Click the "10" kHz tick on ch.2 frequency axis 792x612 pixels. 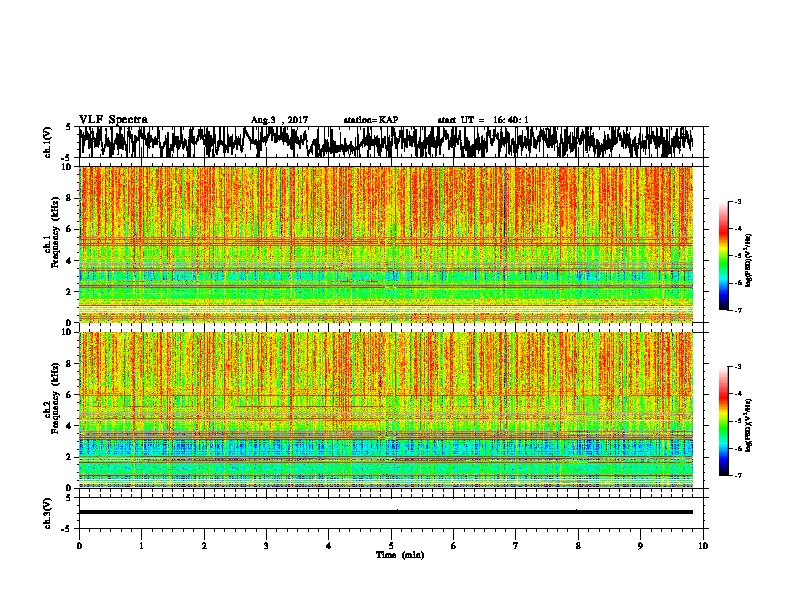(x=67, y=332)
